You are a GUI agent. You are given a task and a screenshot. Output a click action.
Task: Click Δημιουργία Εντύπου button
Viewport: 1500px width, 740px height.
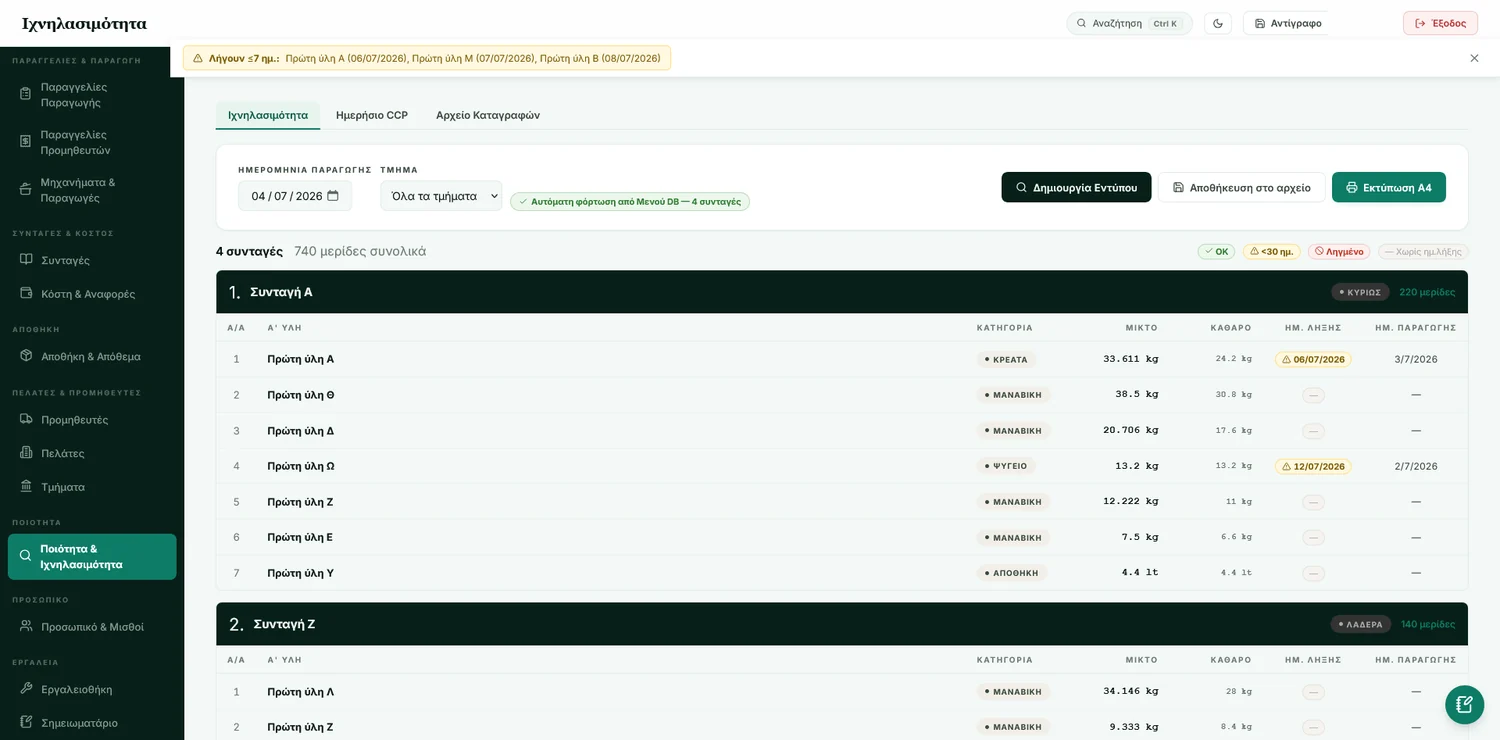(1076, 187)
